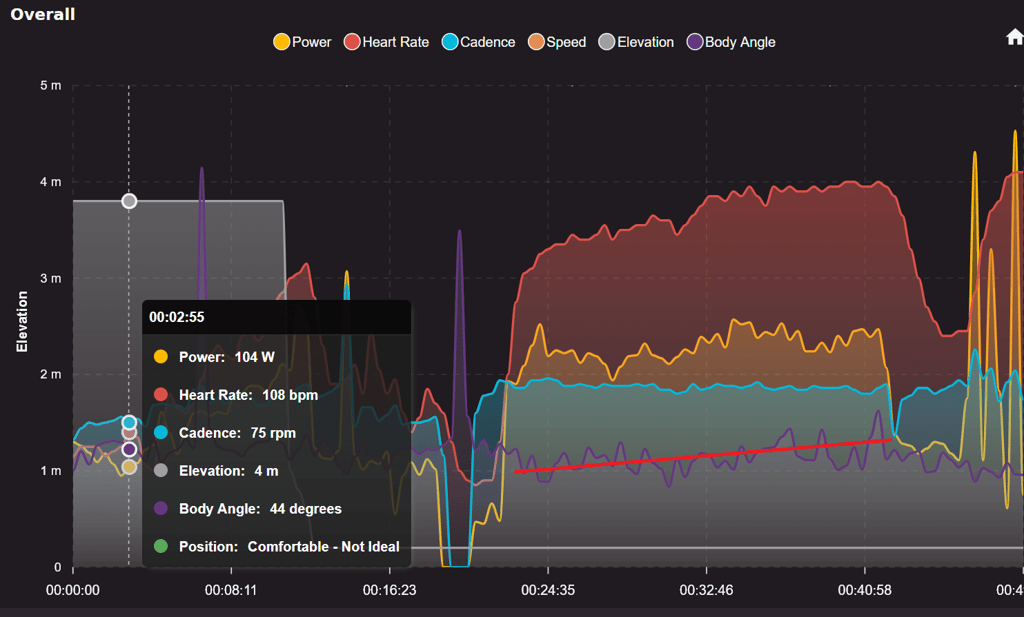Image resolution: width=1024 pixels, height=617 pixels.
Task: Click the 00:40:58 time axis label
Action: point(865,590)
